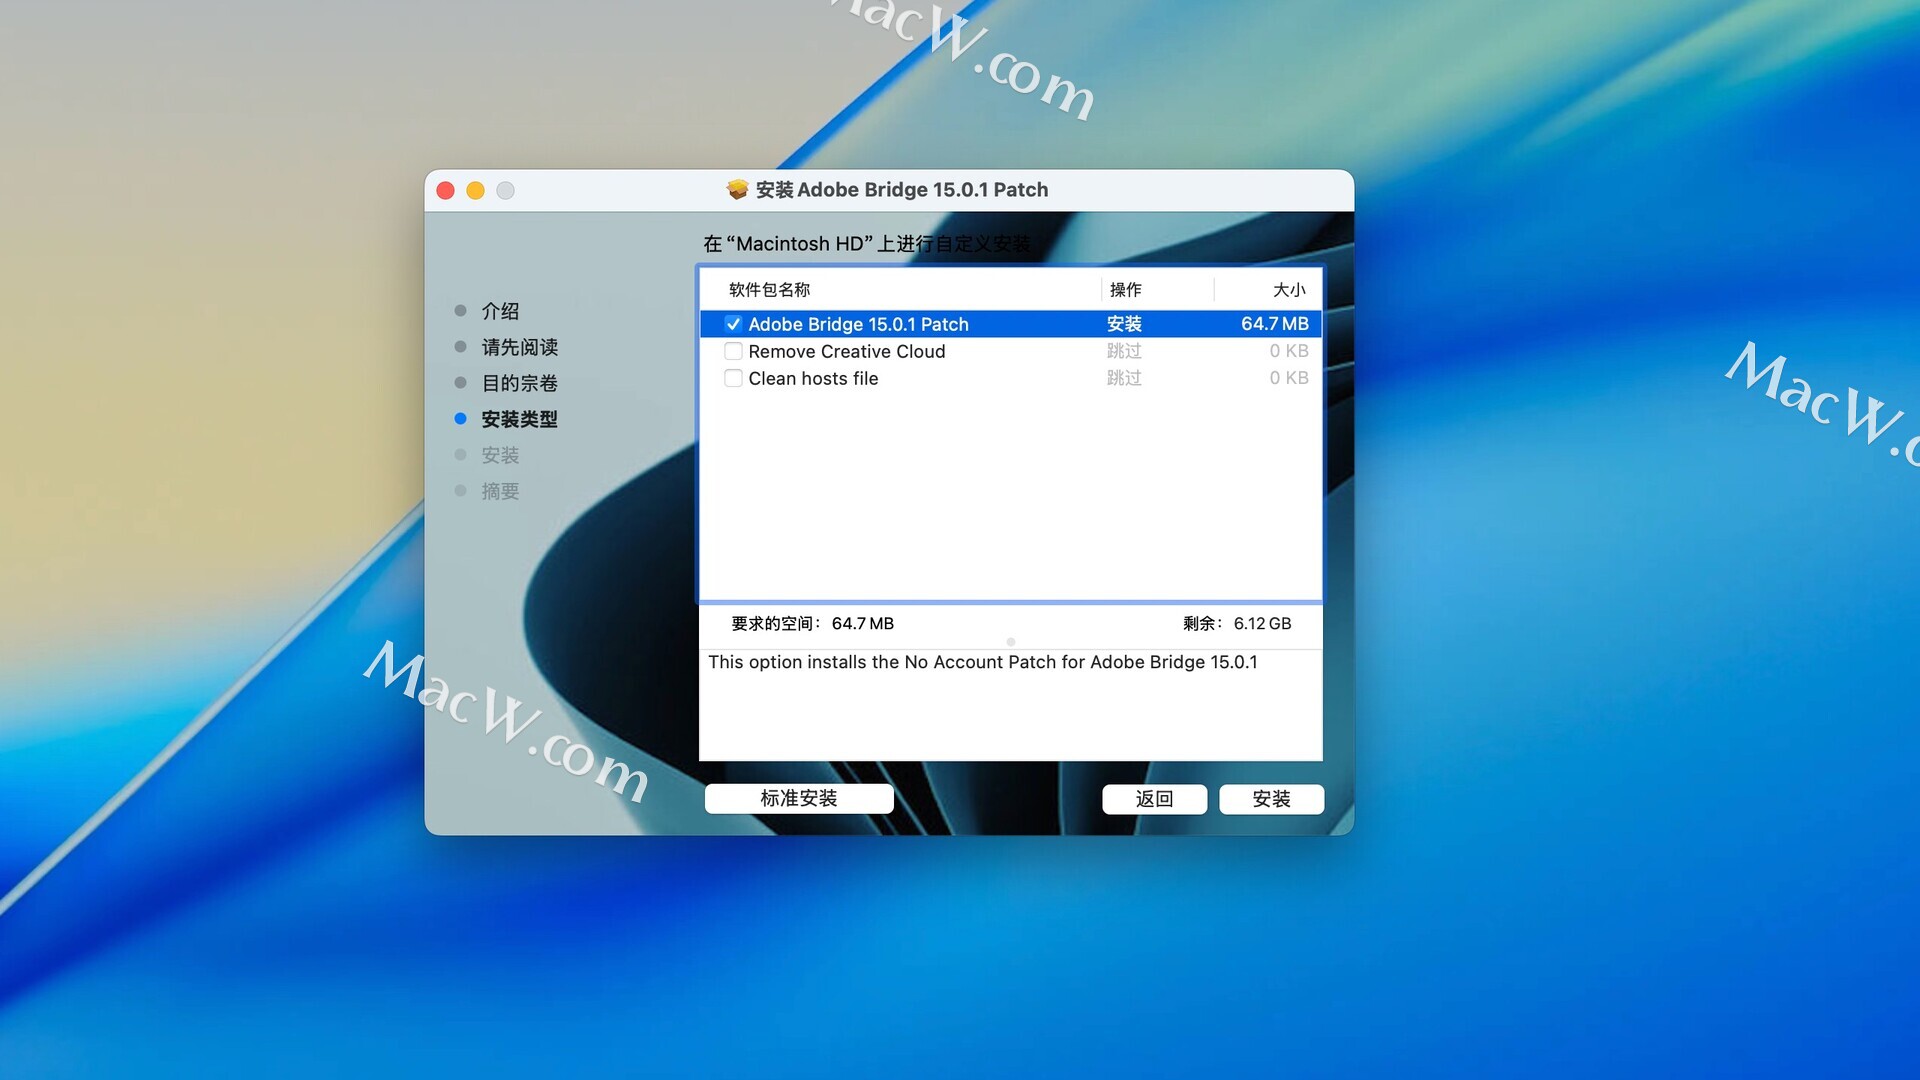1920x1080 pixels.
Task: Enable the Remove Creative Cloud checkbox
Action: pos(733,351)
